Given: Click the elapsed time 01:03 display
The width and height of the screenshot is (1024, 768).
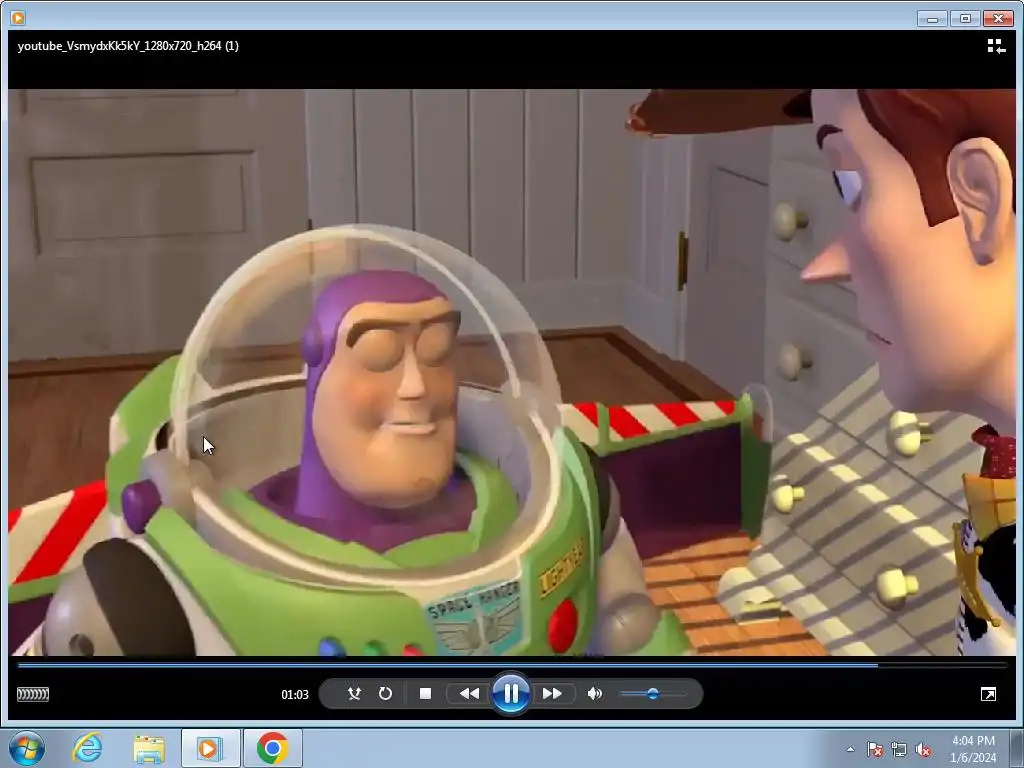Looking at the screenshot, I should pos(295,694).
